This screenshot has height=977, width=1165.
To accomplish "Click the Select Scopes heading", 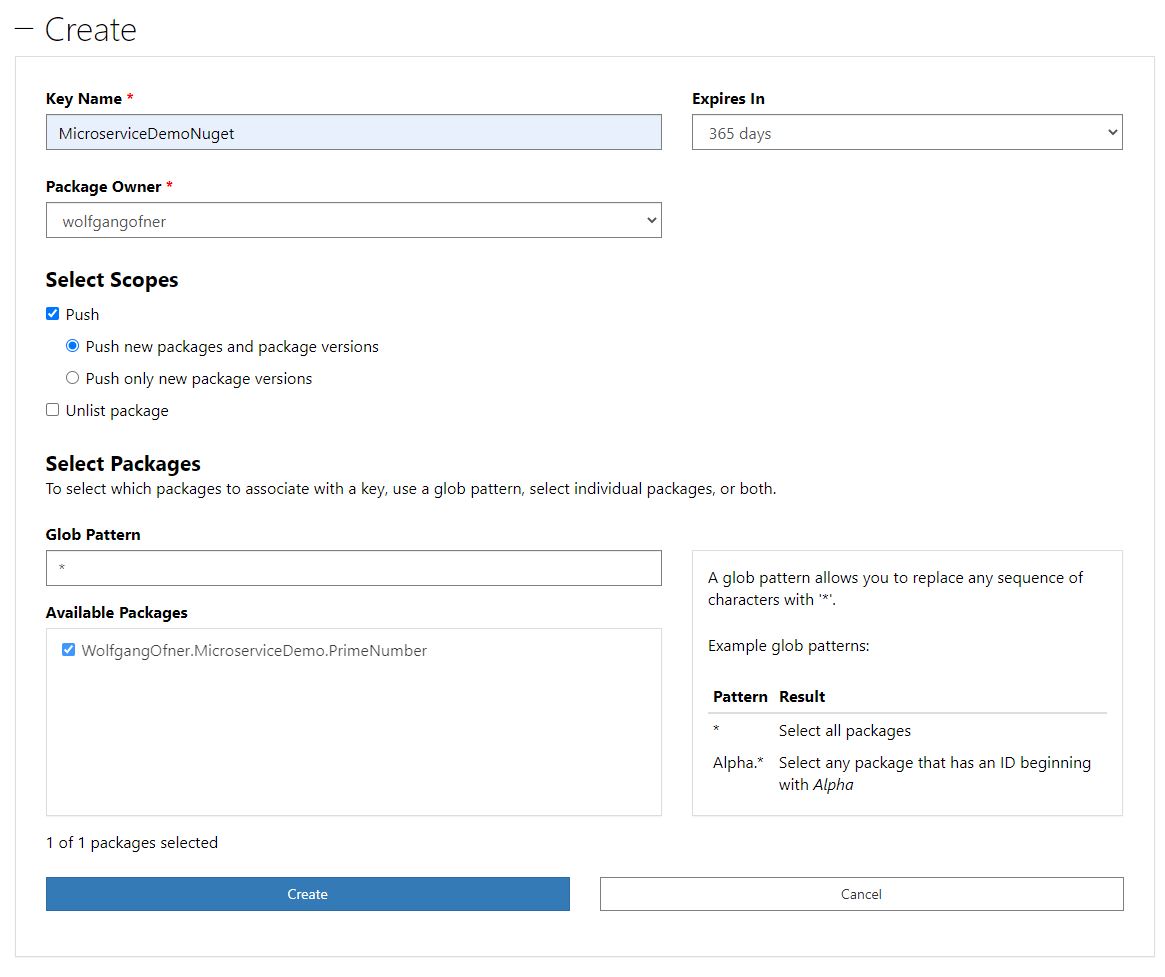I will pyautogui.click(x=111, y=280).
